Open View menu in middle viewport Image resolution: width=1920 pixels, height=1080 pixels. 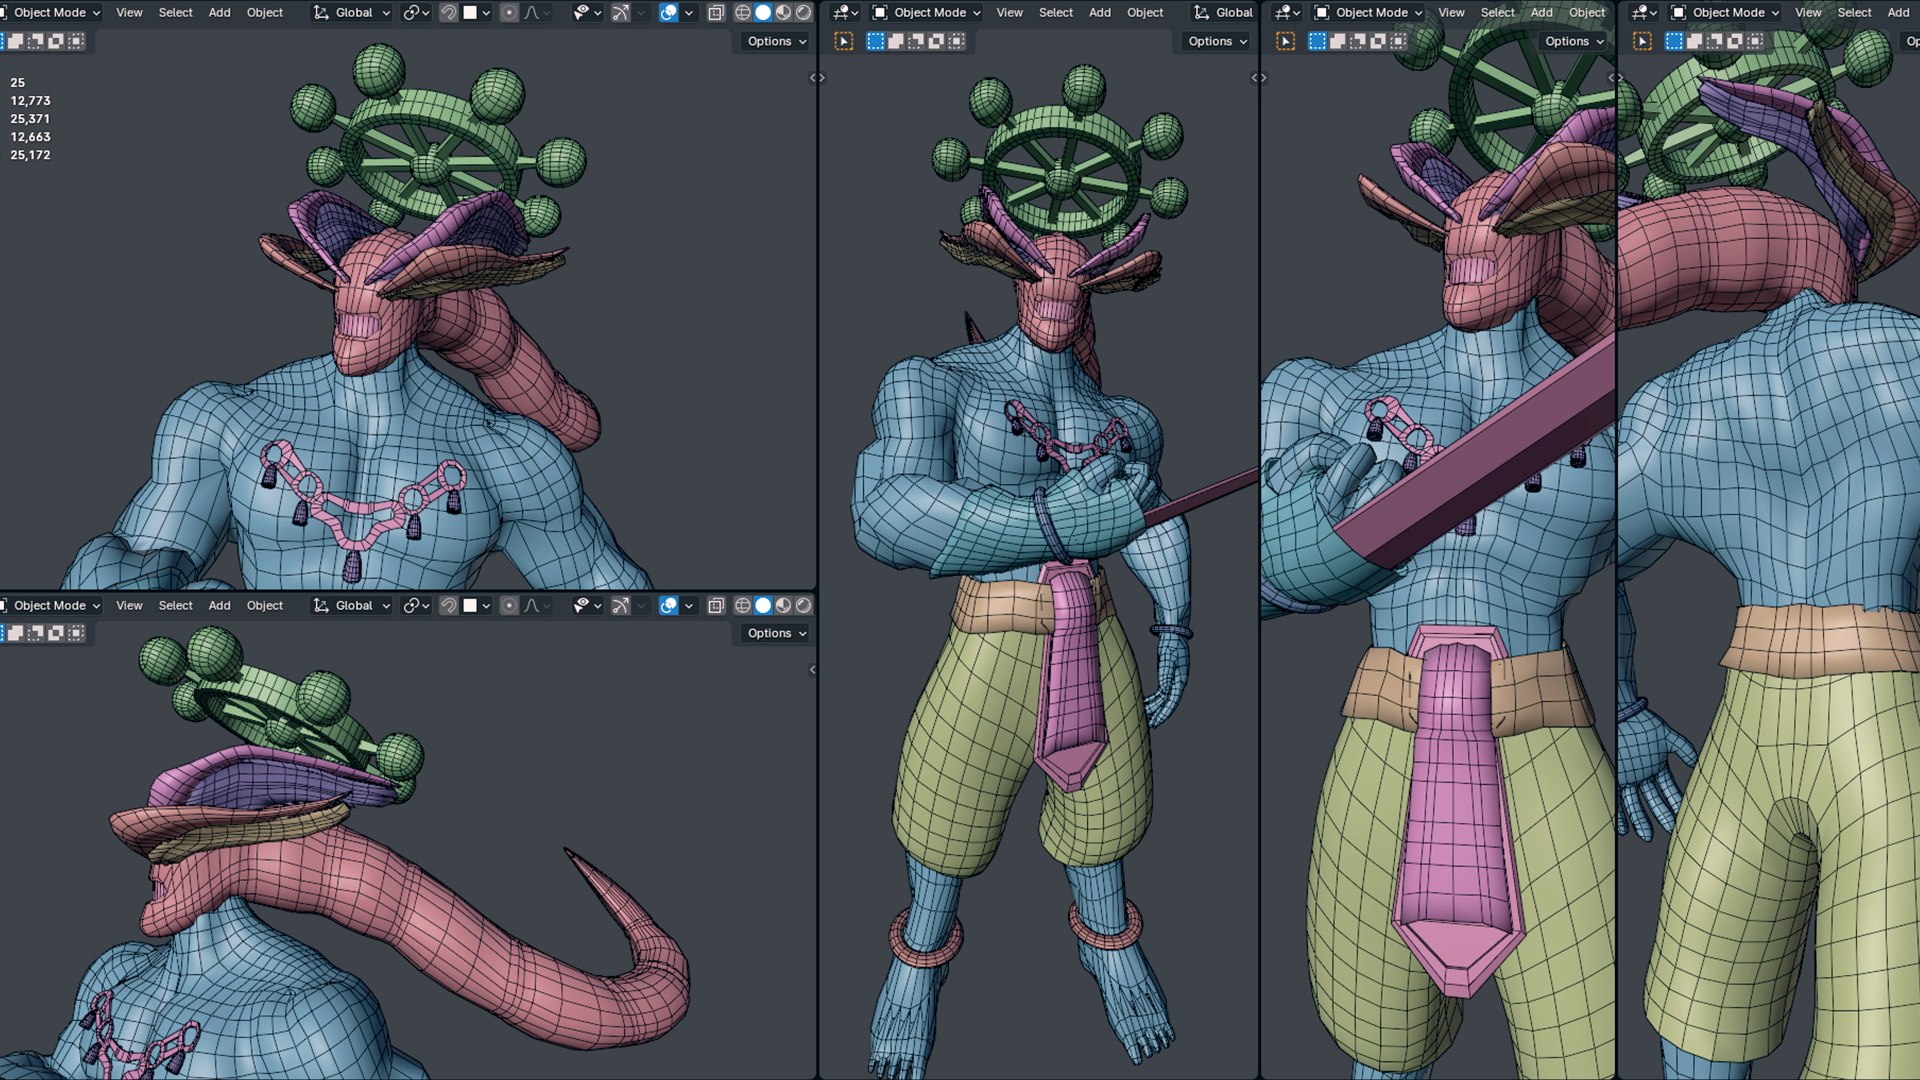point(1009,13)
